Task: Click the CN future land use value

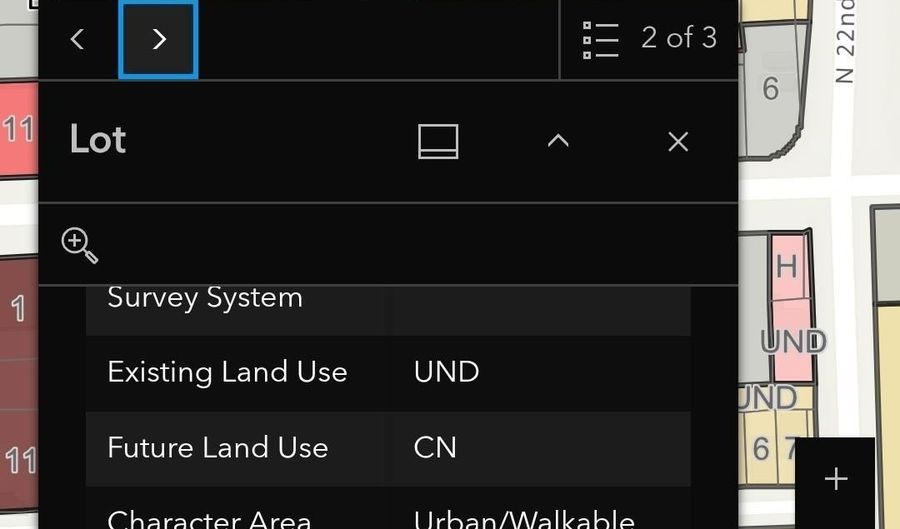Action: pyautogui.click(x=435, y=448)
